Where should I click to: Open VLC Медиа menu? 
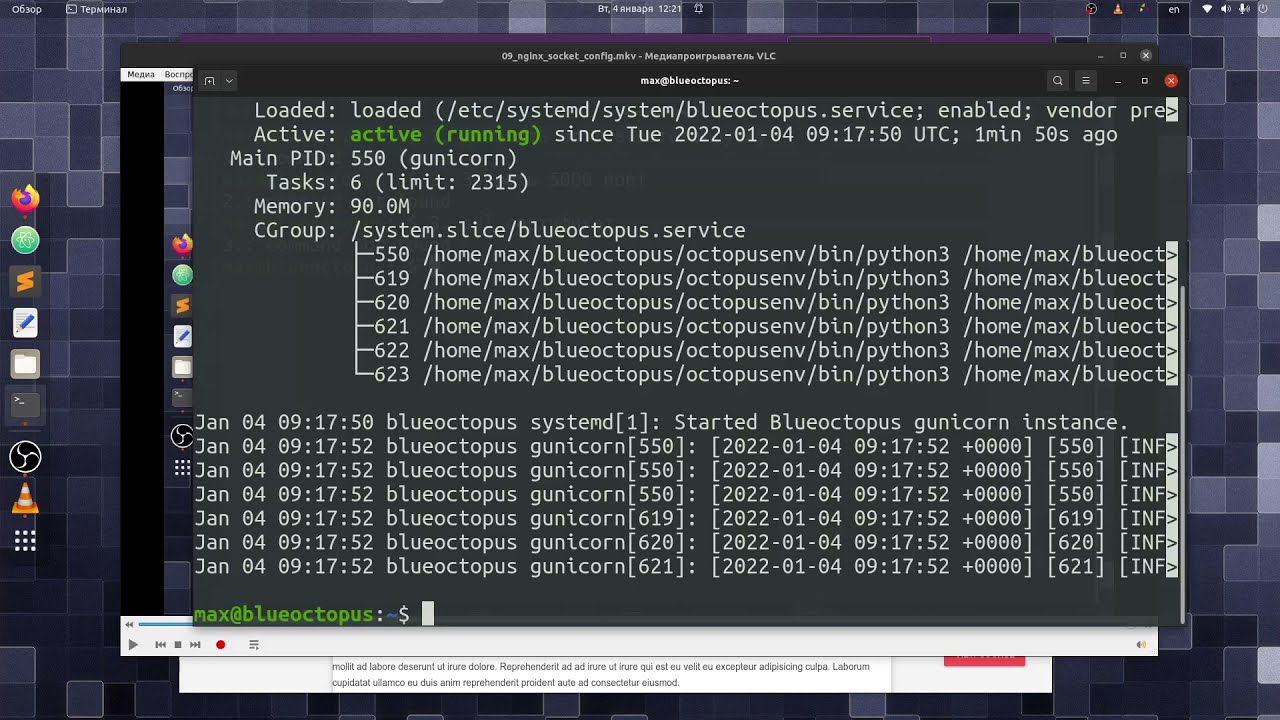[141, 74]
